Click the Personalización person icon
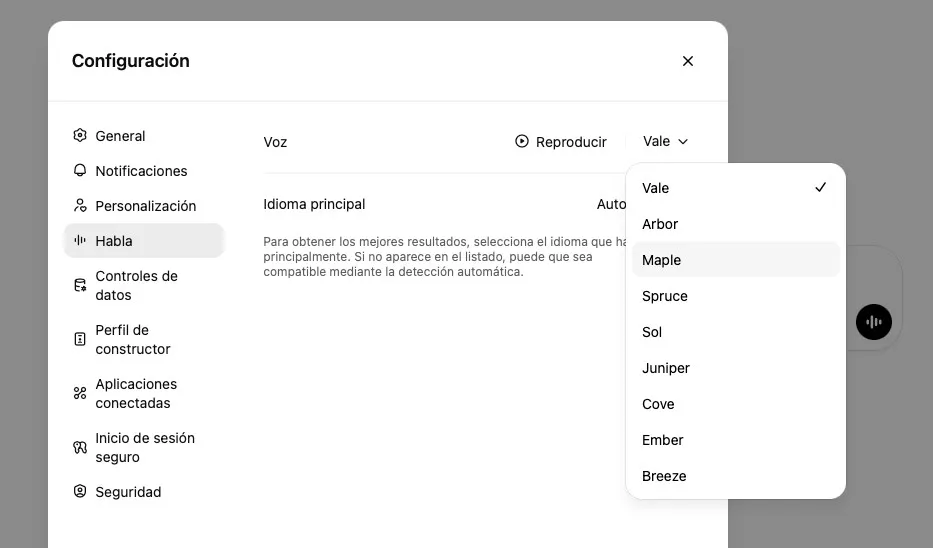Viewport: 933px width, 548px height. pyautogui.click(x=80, y=205)
